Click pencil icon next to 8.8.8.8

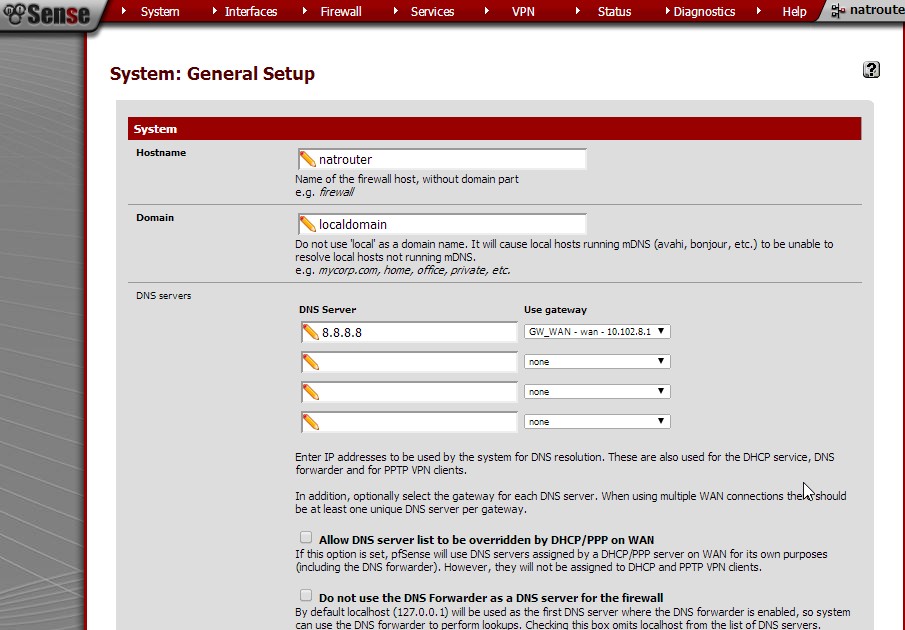click(x=311, y=332)
